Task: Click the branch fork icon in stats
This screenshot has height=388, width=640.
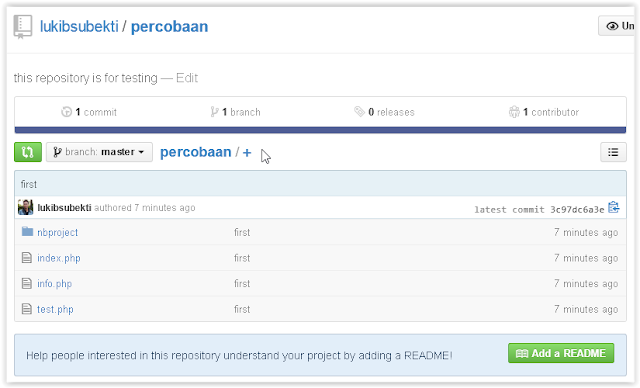Action: 214,112
